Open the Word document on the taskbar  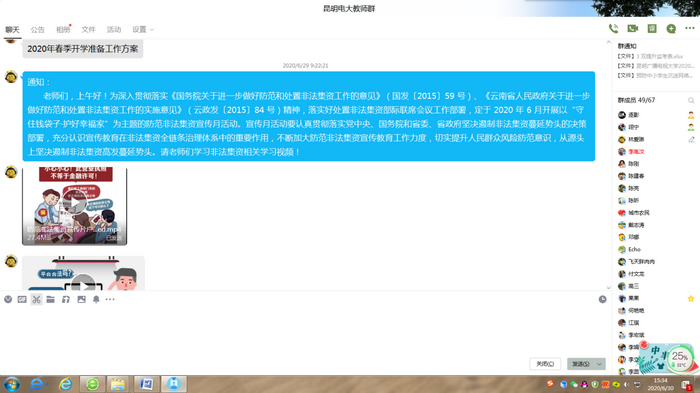point(146,384)
